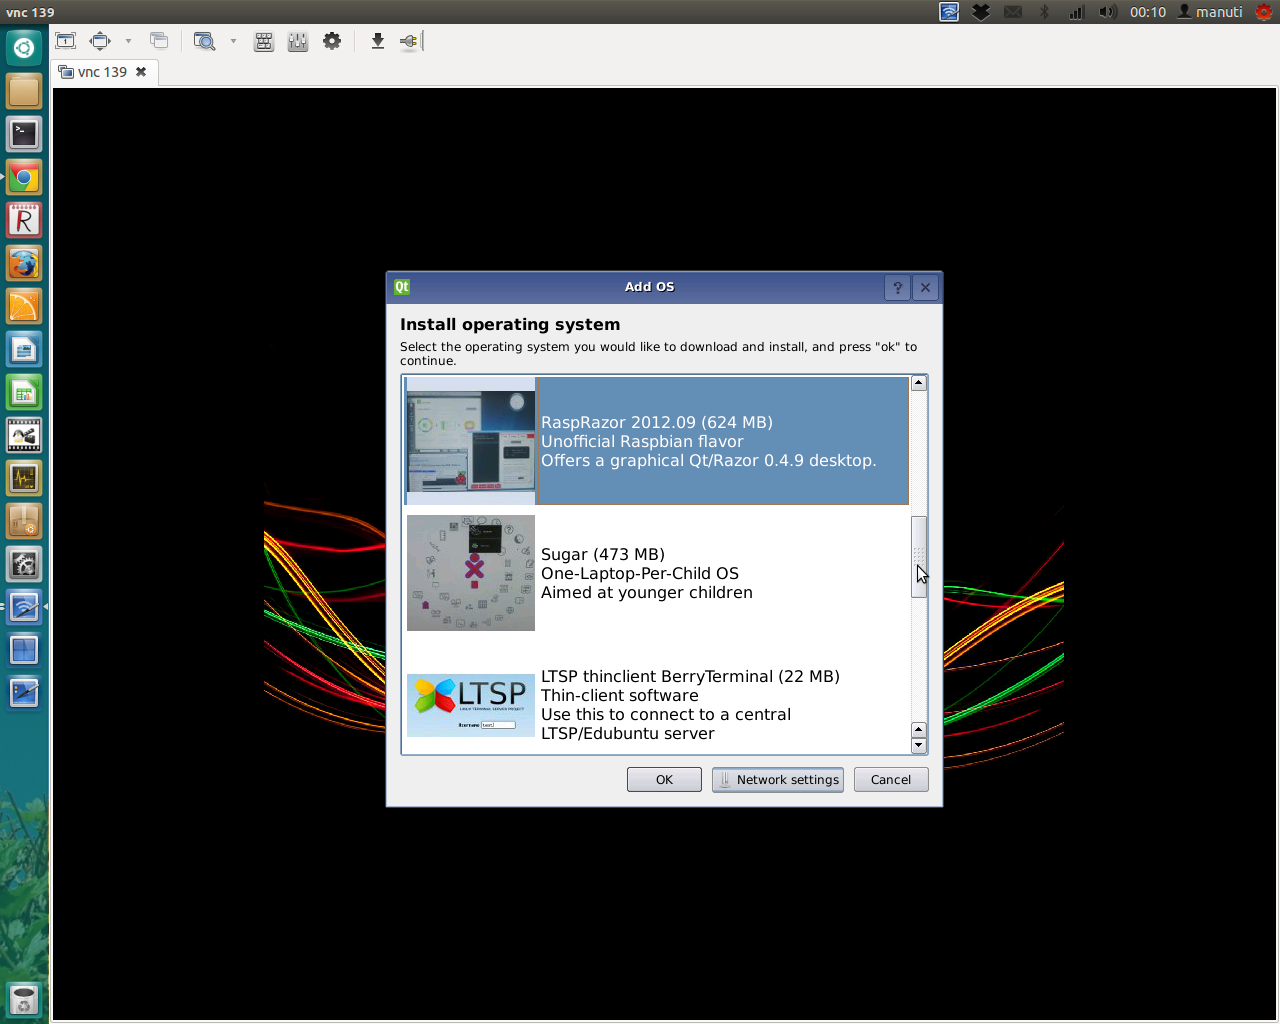Image resolution: width=1280 pixels, height=1024 pixels.
Task: Click the Remmina fullscreen toggle icon
Action: 100,41
